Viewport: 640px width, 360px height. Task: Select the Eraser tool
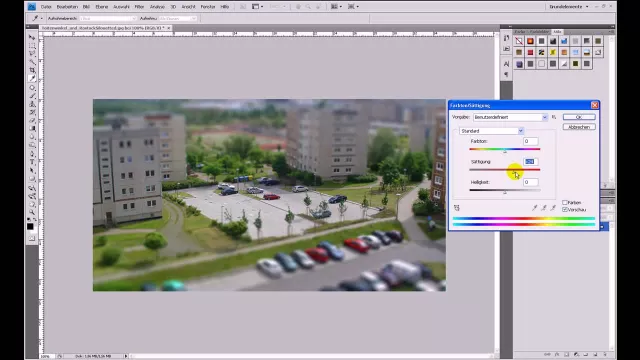32,120
